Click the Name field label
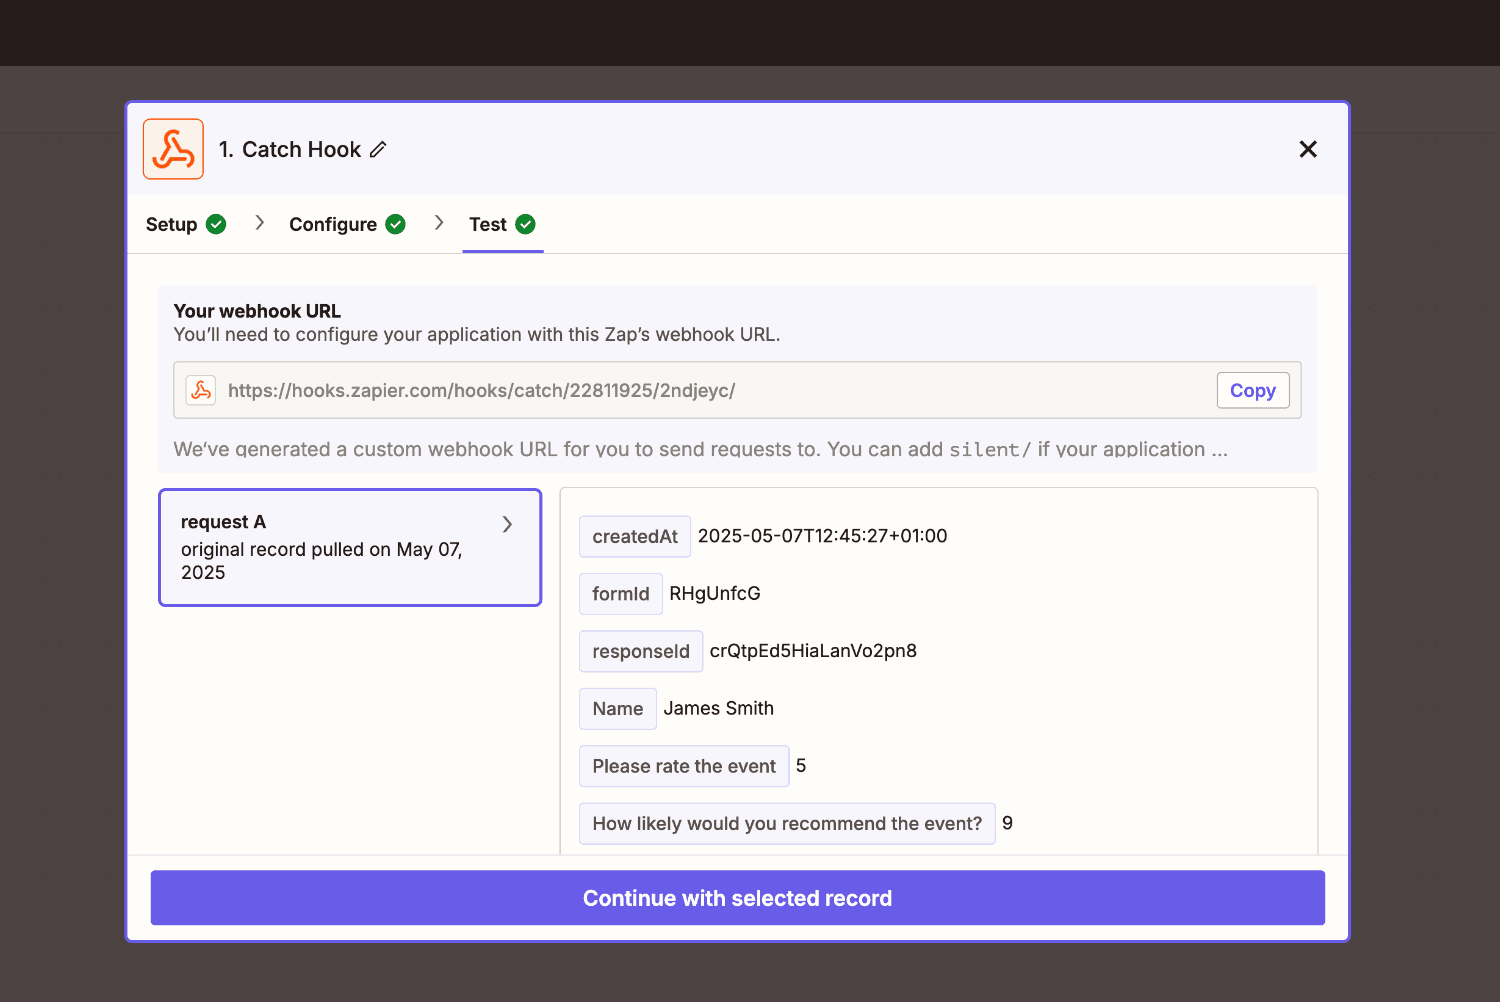Viewport: 1500px width, 1002px height. (618, 709)
